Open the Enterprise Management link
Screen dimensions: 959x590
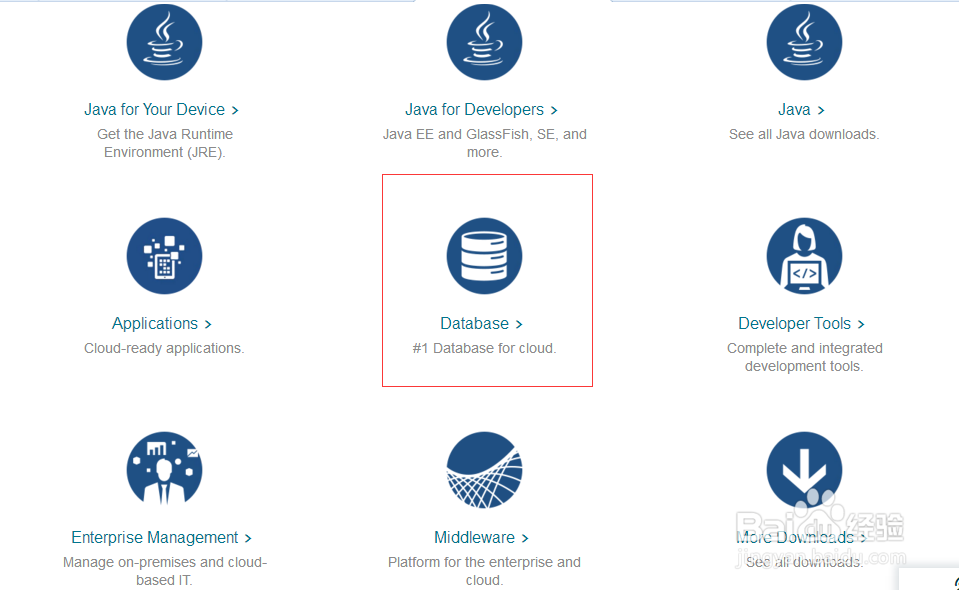click(161, 537)
